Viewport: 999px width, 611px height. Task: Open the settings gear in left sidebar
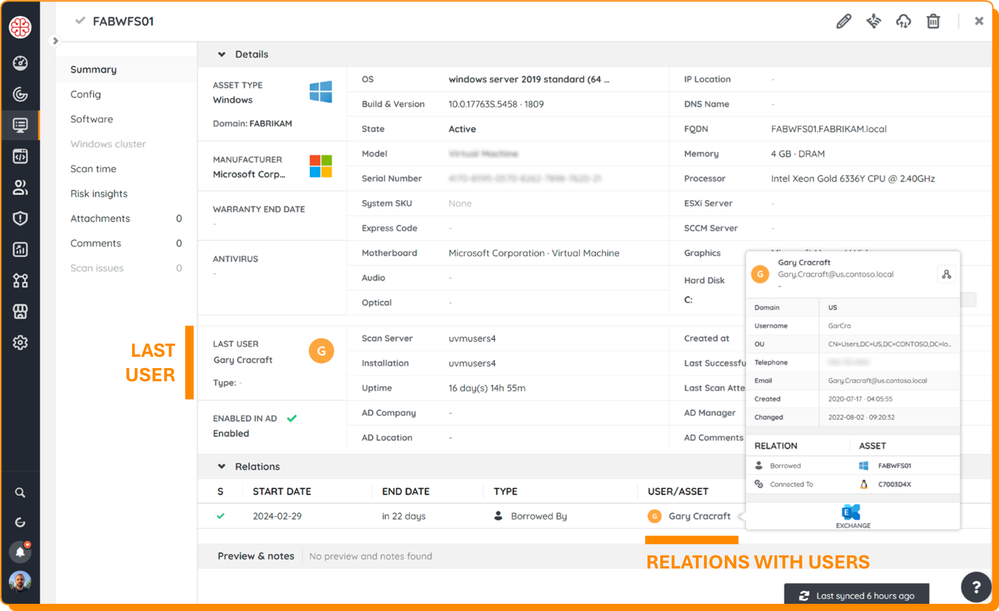[20, 343]
